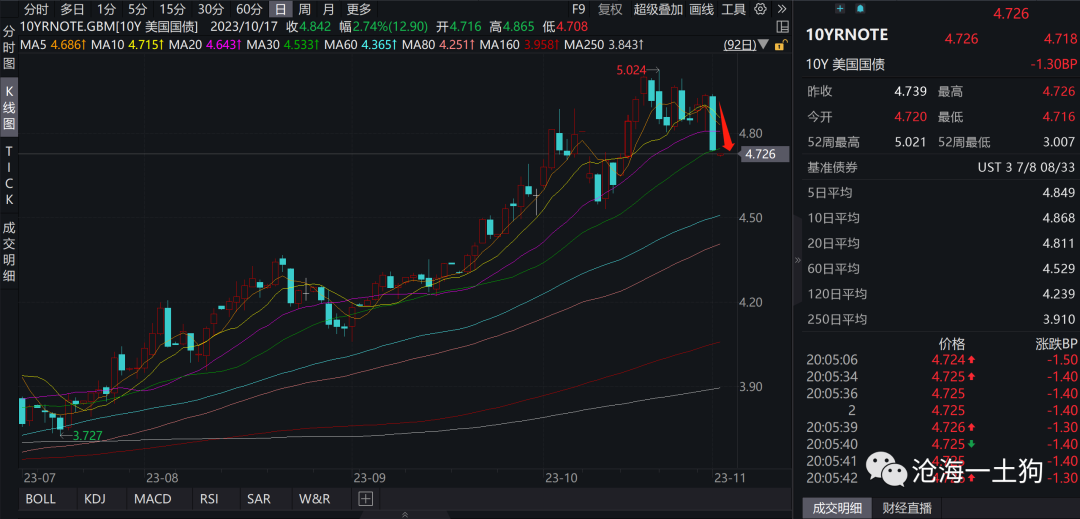Click the 20:05:40 trade row
This screenshot has width=1080, height=519.
(x=940, y=443)
